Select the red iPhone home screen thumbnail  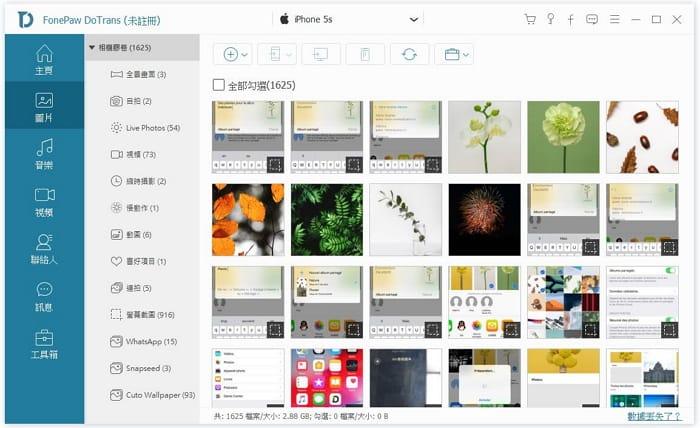pyautogui.click(x=327, y=378)
